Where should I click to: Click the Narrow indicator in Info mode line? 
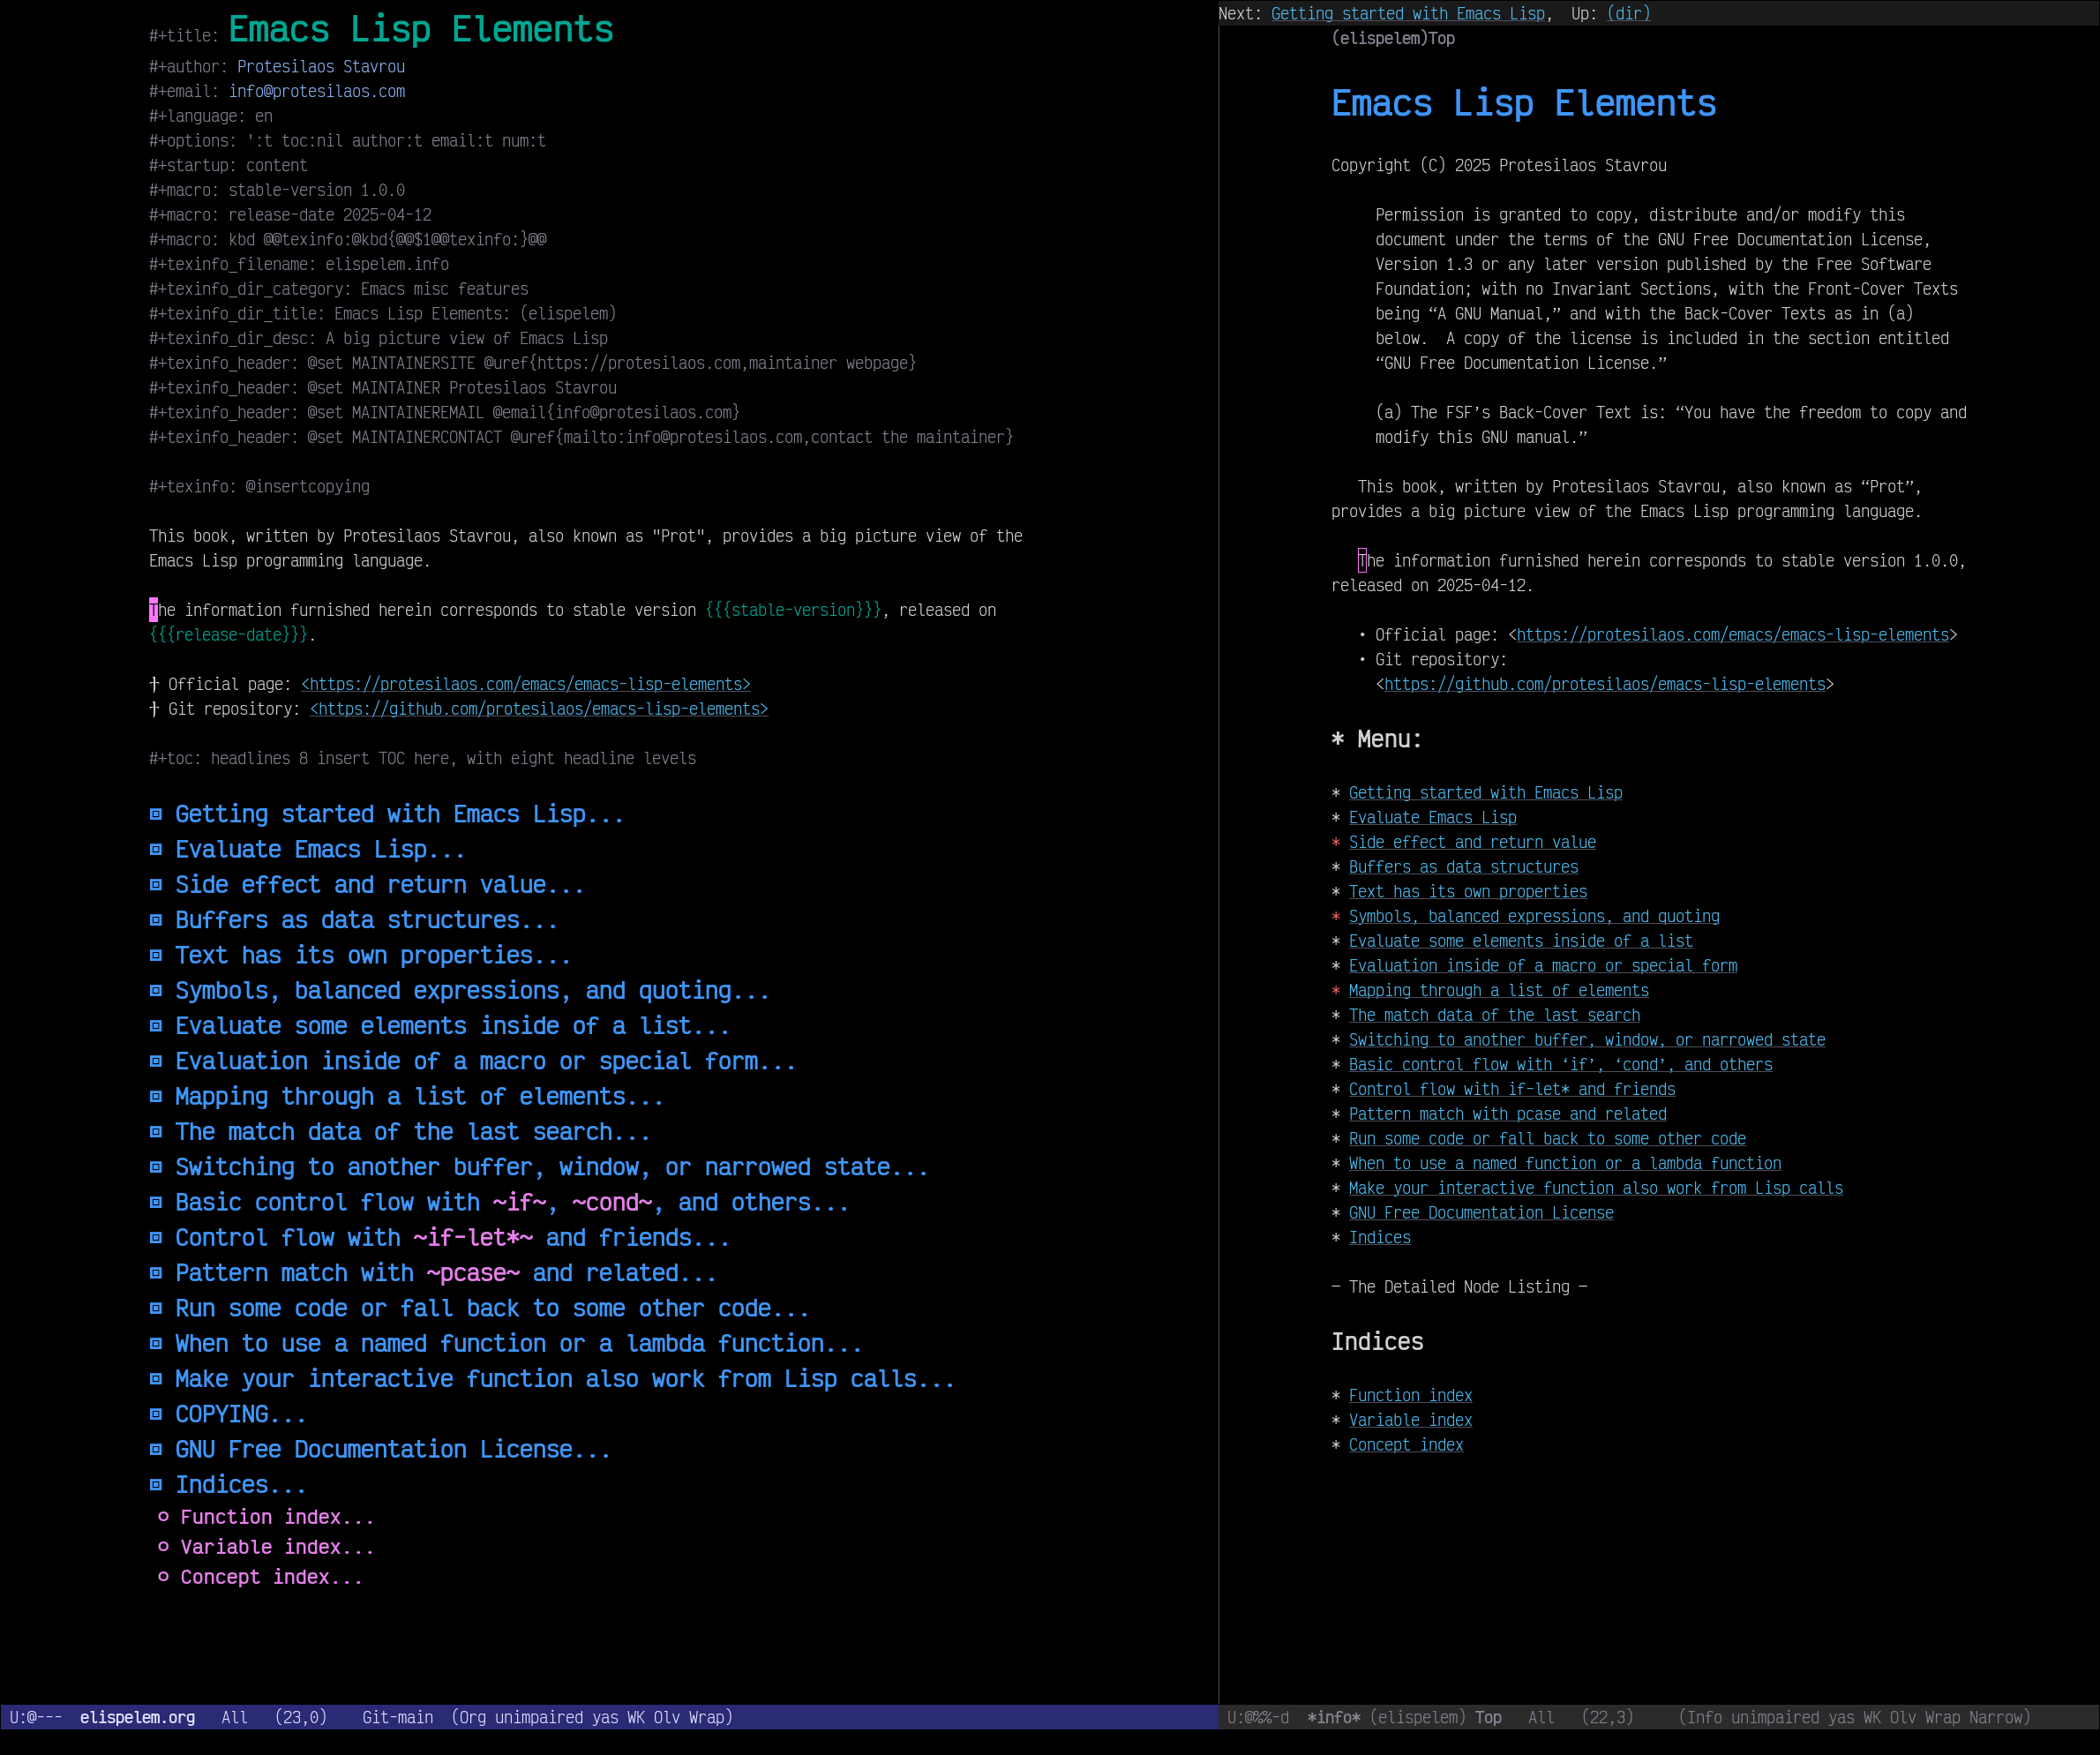click(x=1994, y=1717)
